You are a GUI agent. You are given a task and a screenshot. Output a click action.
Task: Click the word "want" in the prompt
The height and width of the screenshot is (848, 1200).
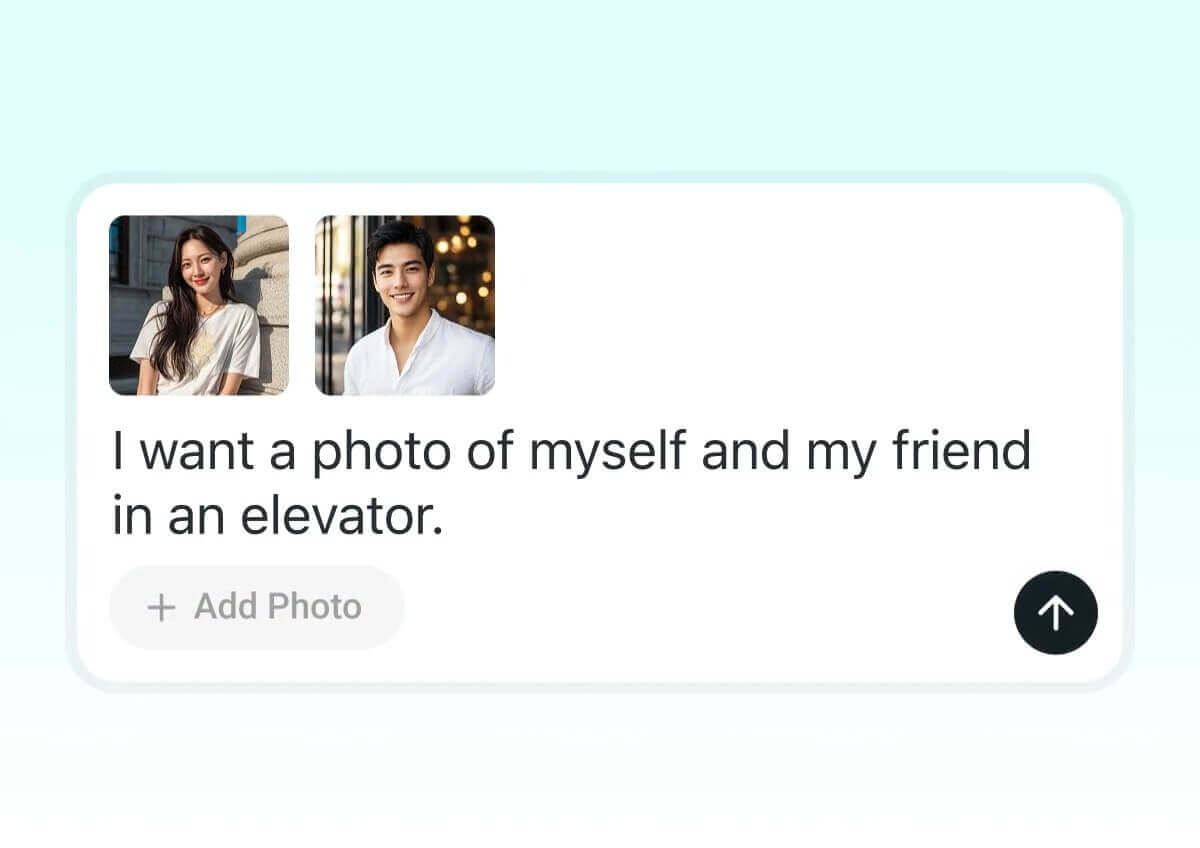tap(196, 452)
